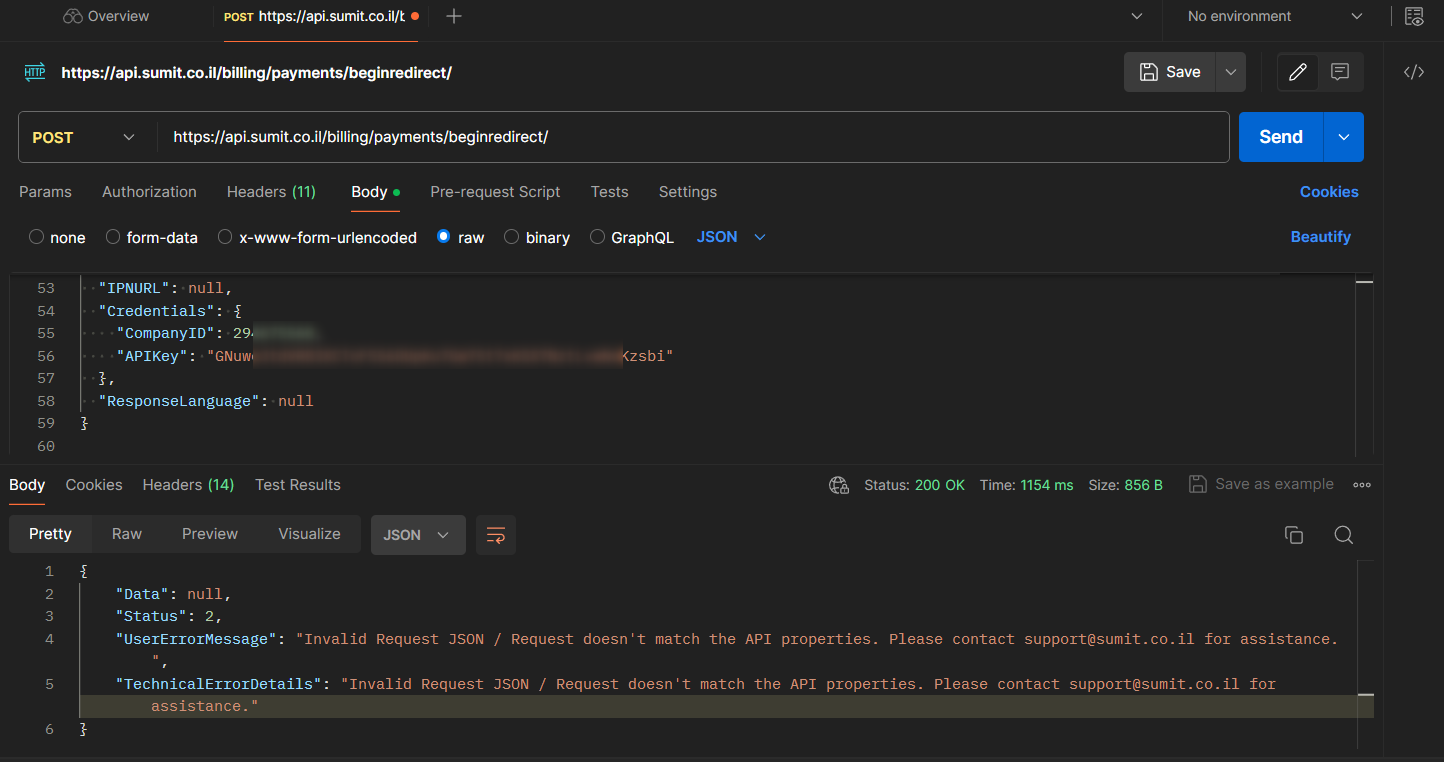Select the raw body type
This screenshot has height=762, width=1444.
[460, 237]
